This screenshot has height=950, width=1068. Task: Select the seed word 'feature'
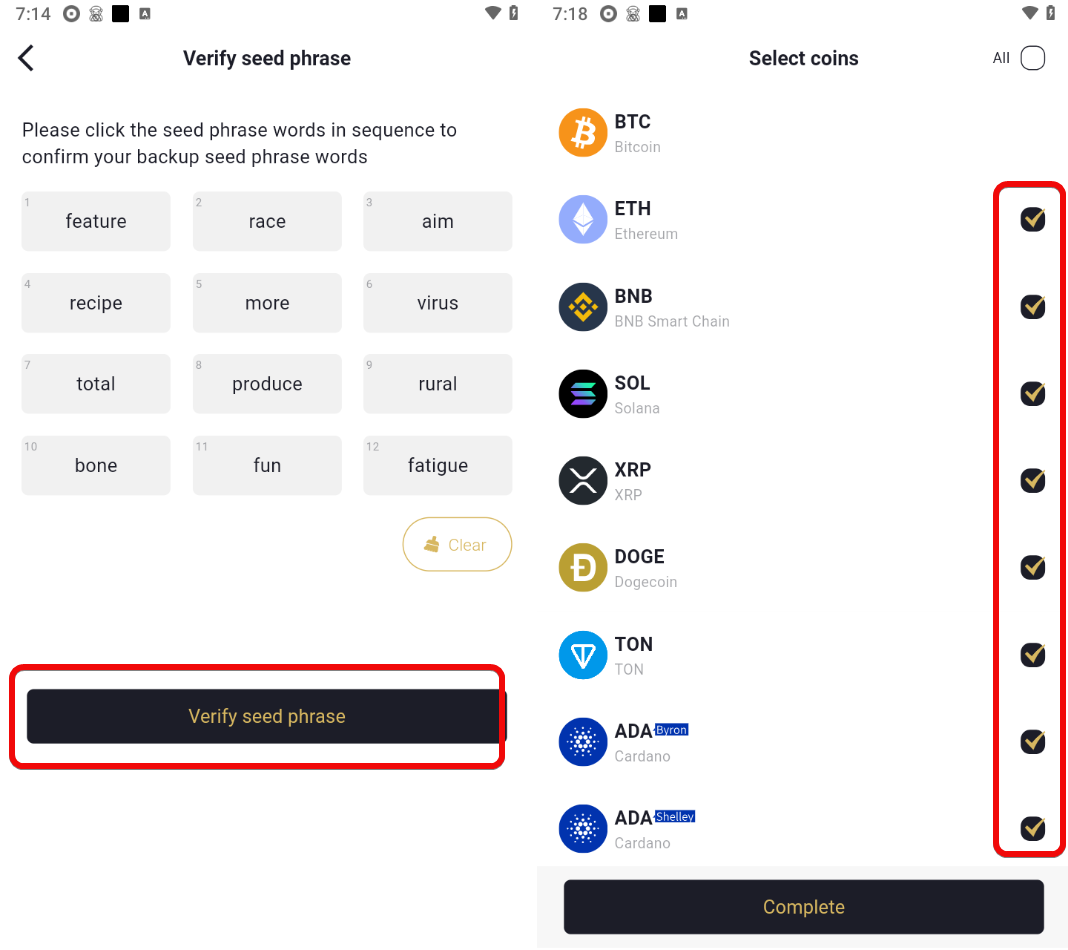[x=96, y=221]
